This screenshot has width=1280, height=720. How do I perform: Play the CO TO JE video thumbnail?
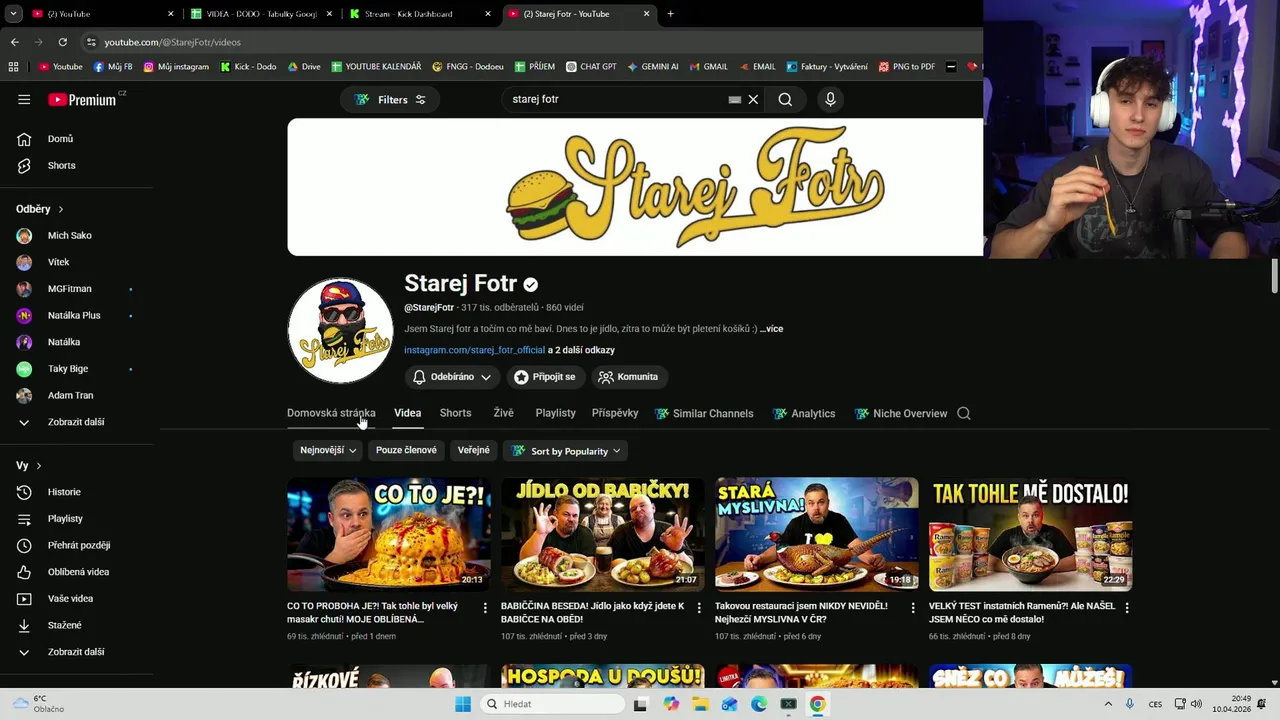(388, 534)
